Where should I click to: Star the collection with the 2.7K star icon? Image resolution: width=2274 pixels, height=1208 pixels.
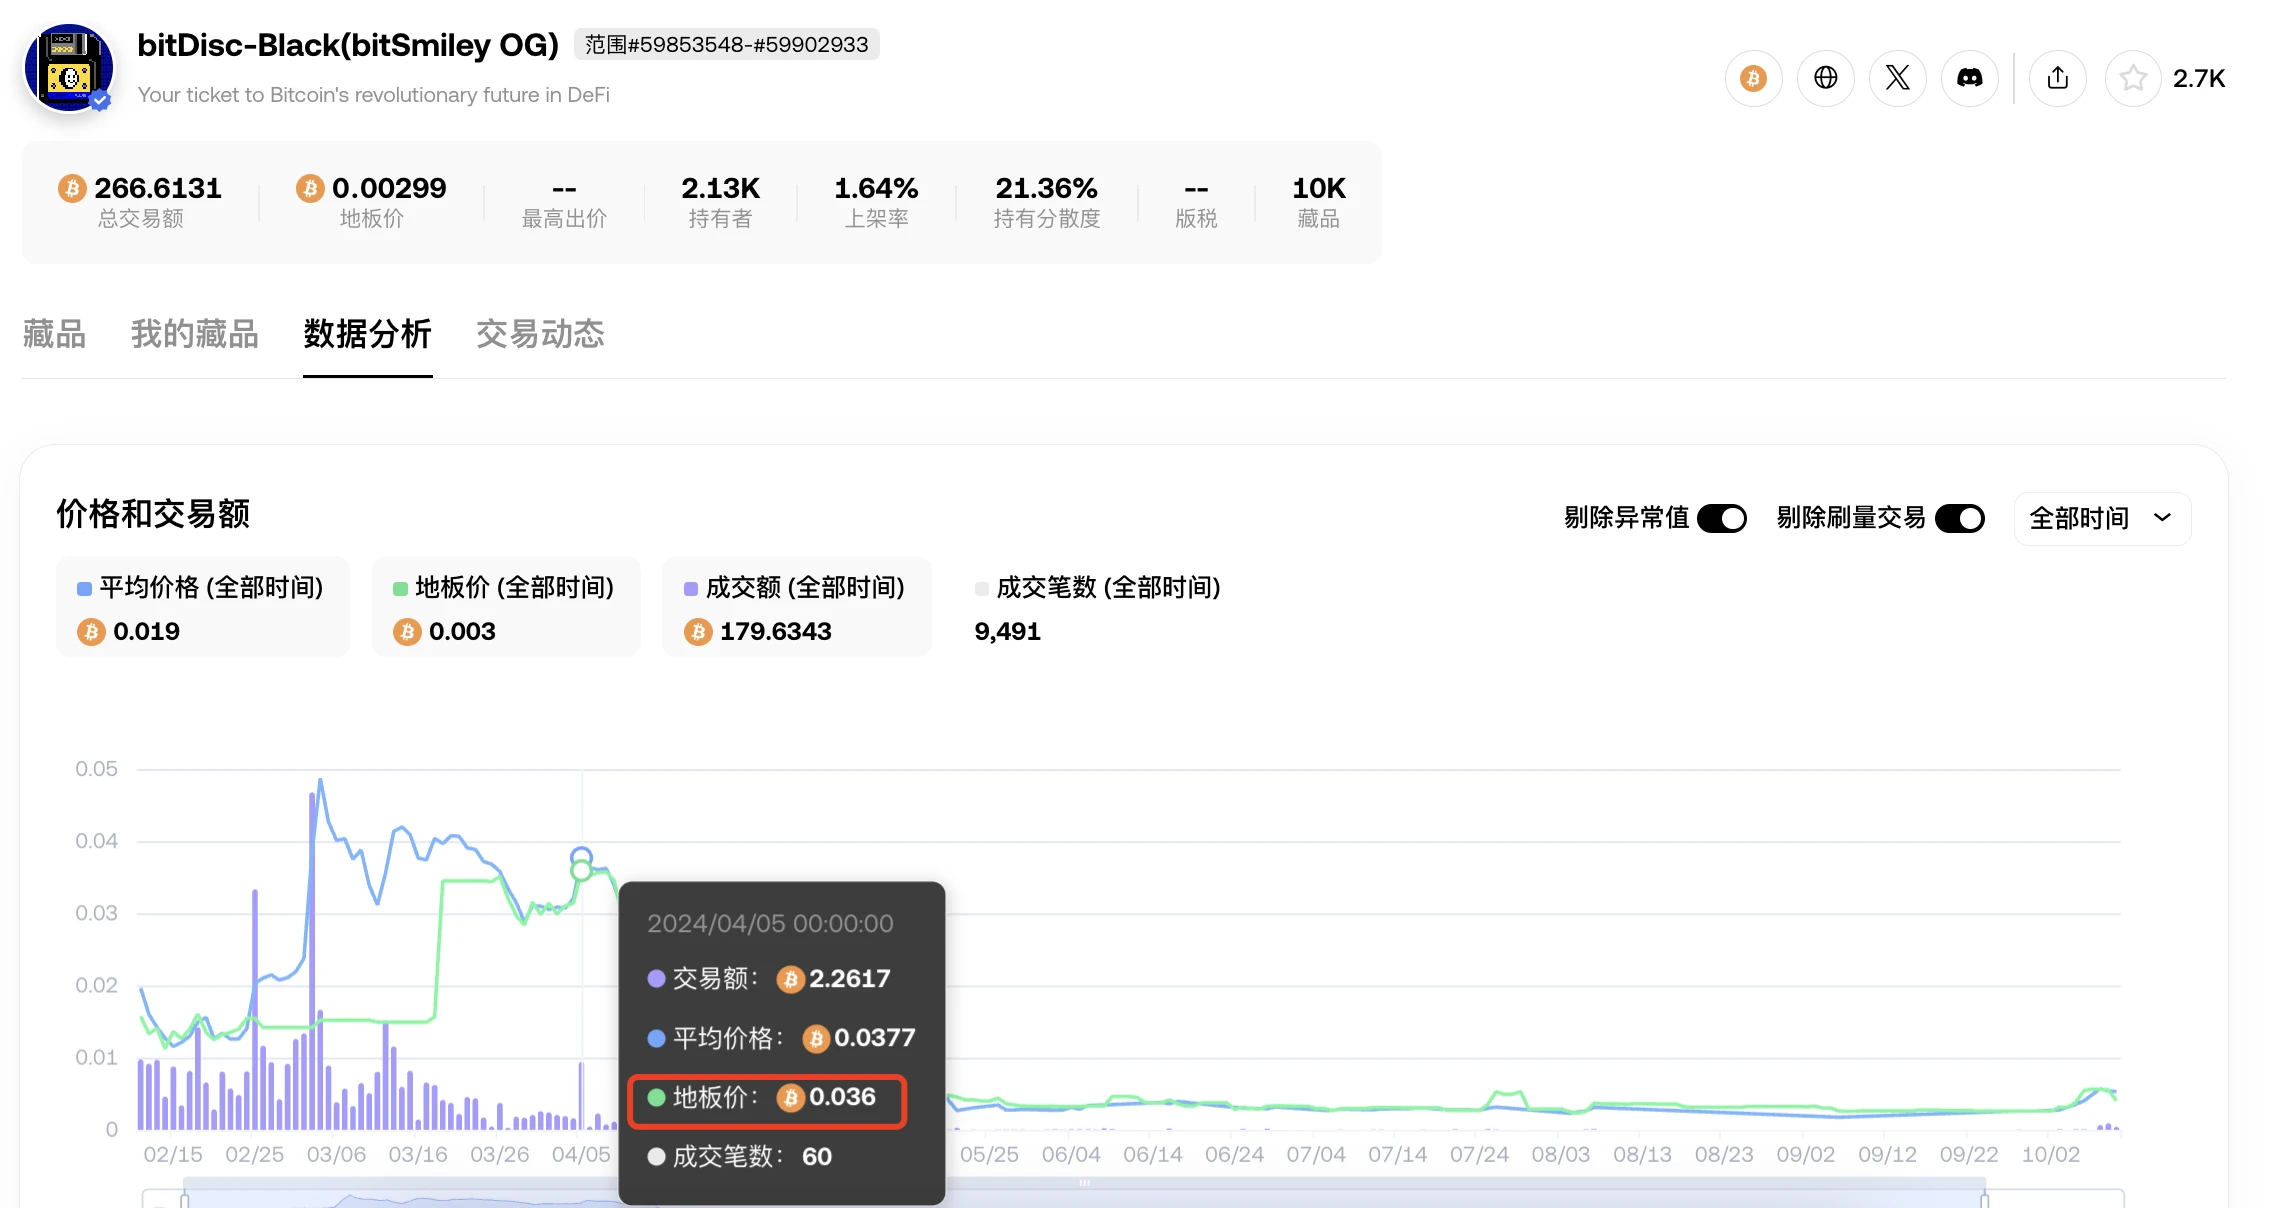click(2133, 77)
